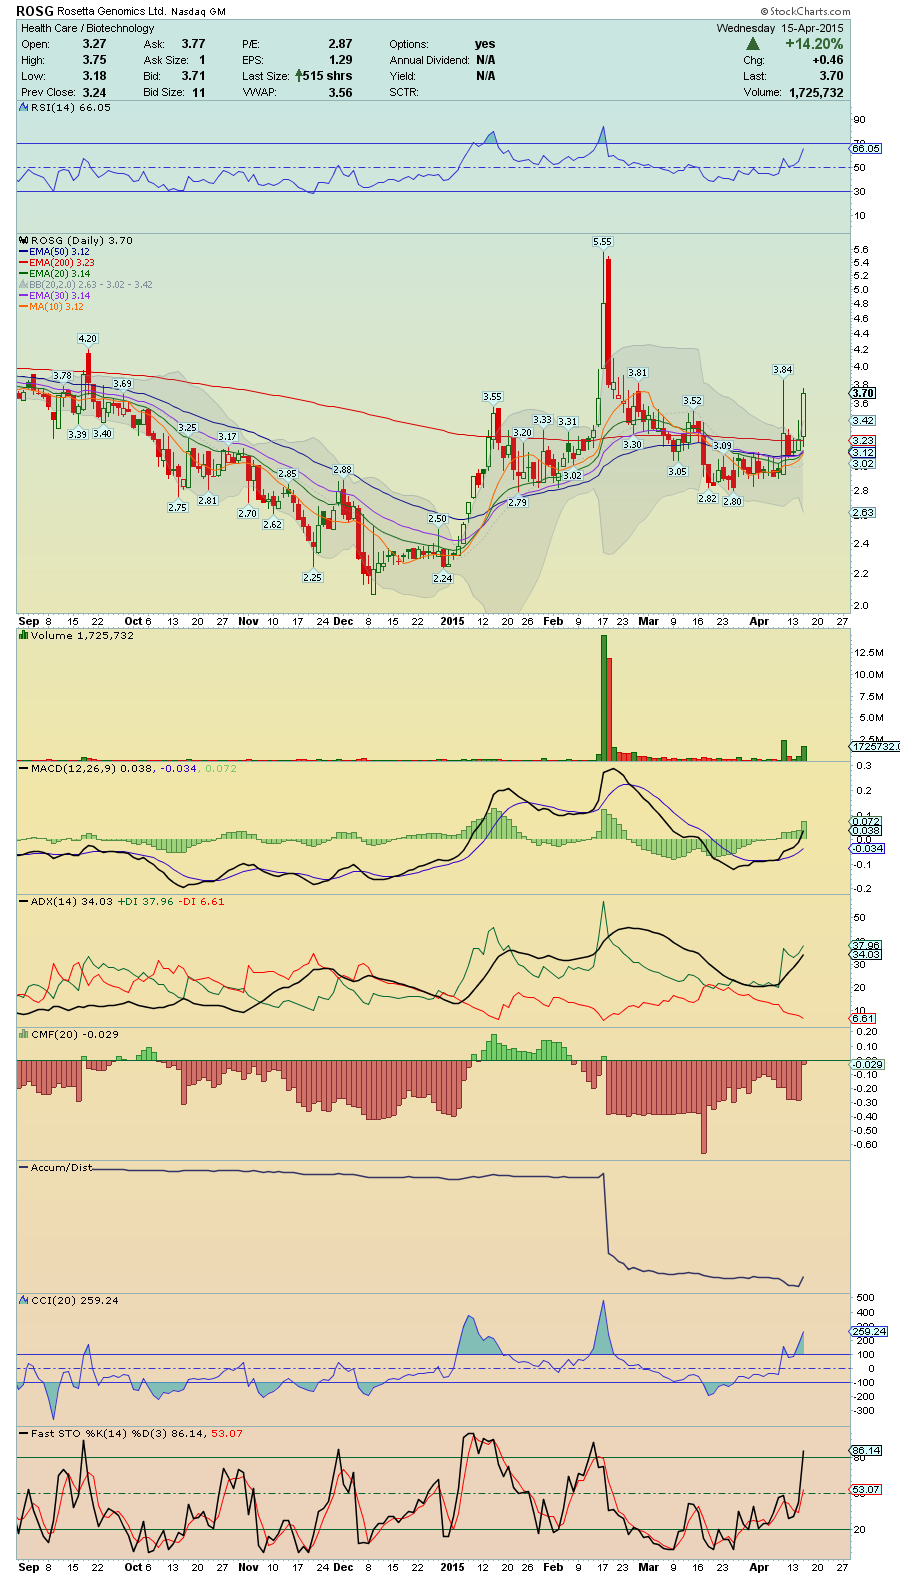Click the 2.25 November low label
900x1577 pixels.
click(312, 577)
